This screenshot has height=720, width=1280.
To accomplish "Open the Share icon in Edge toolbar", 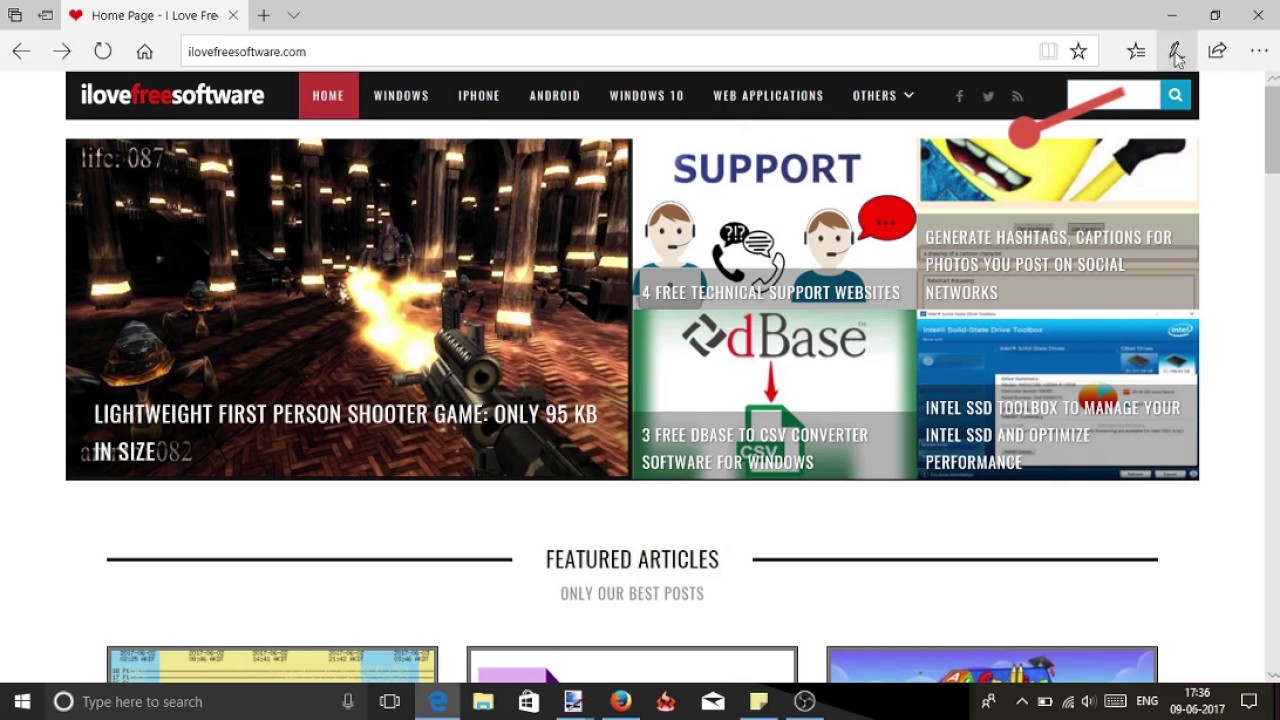I will tap(1217, 51).
